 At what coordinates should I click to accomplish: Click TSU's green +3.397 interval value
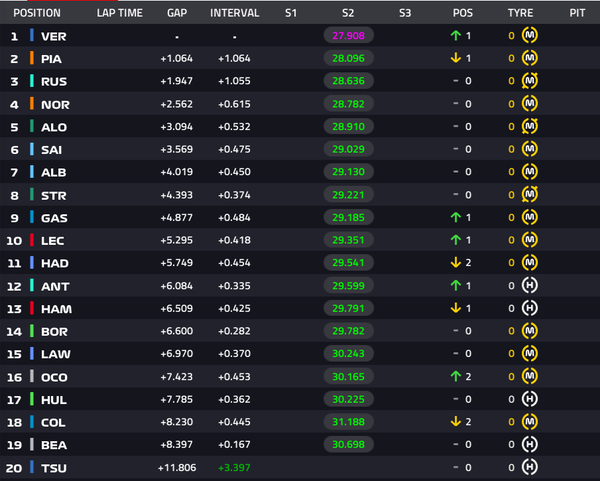pos(234,468)
